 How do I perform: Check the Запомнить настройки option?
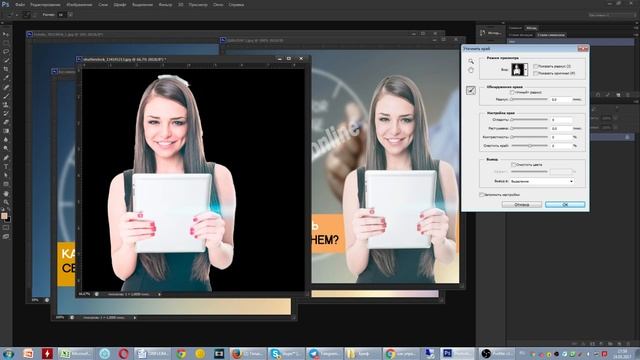coord(482,195)
